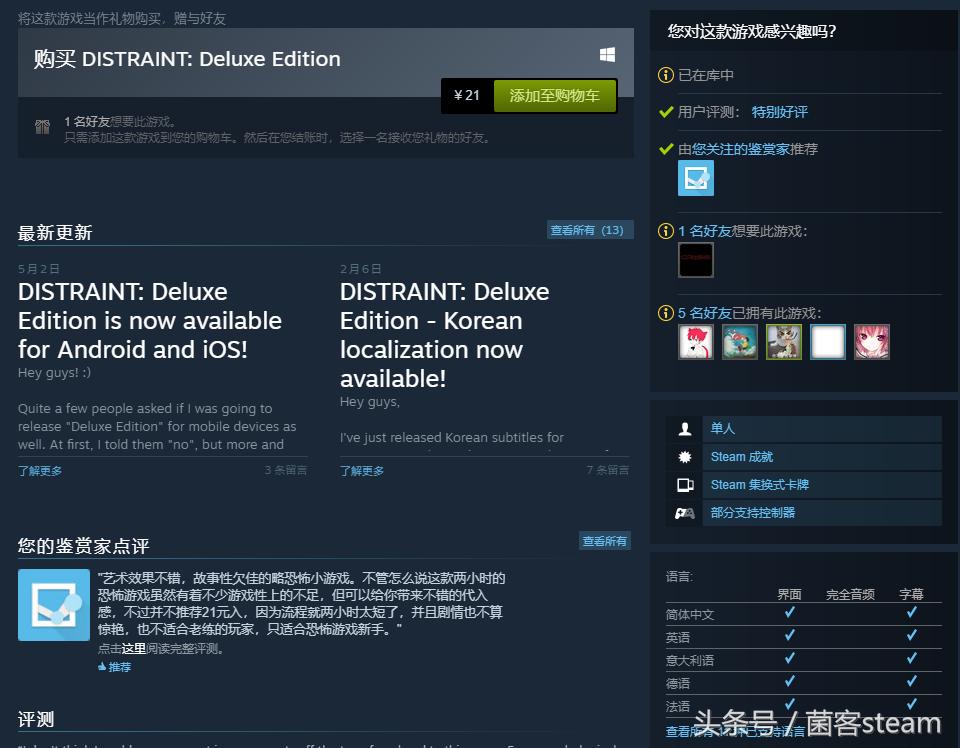Screen dimensions: 960x748
Task: Click the info icon beside 已在库中
Action: [x=666, y=75]
